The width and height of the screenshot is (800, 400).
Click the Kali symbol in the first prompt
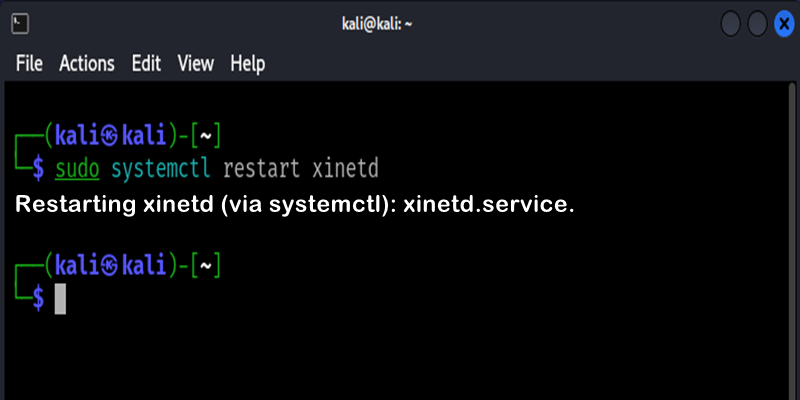(111, 135)
